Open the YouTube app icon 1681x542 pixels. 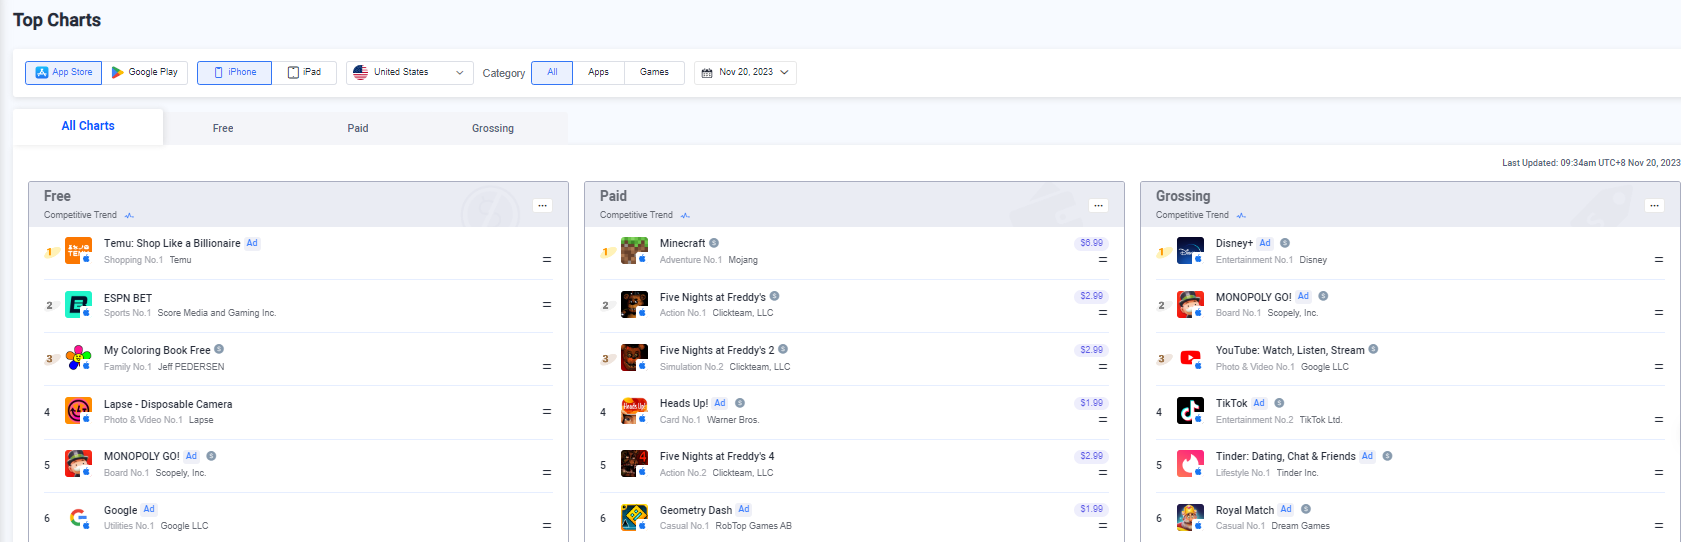coord(1190,357)
